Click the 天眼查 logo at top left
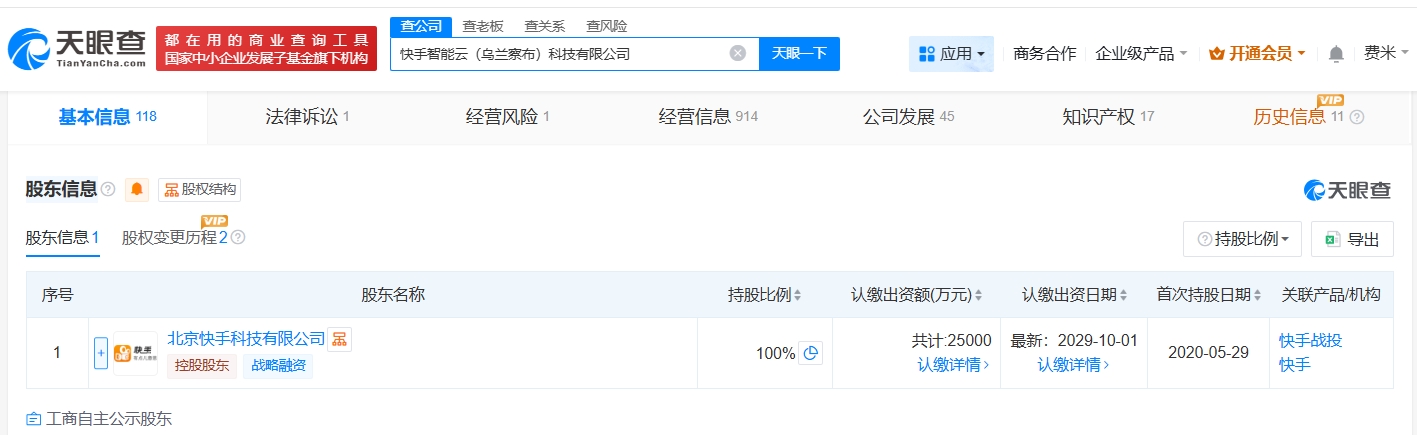This screenshot has width=1417, height=435. [76, 48]
